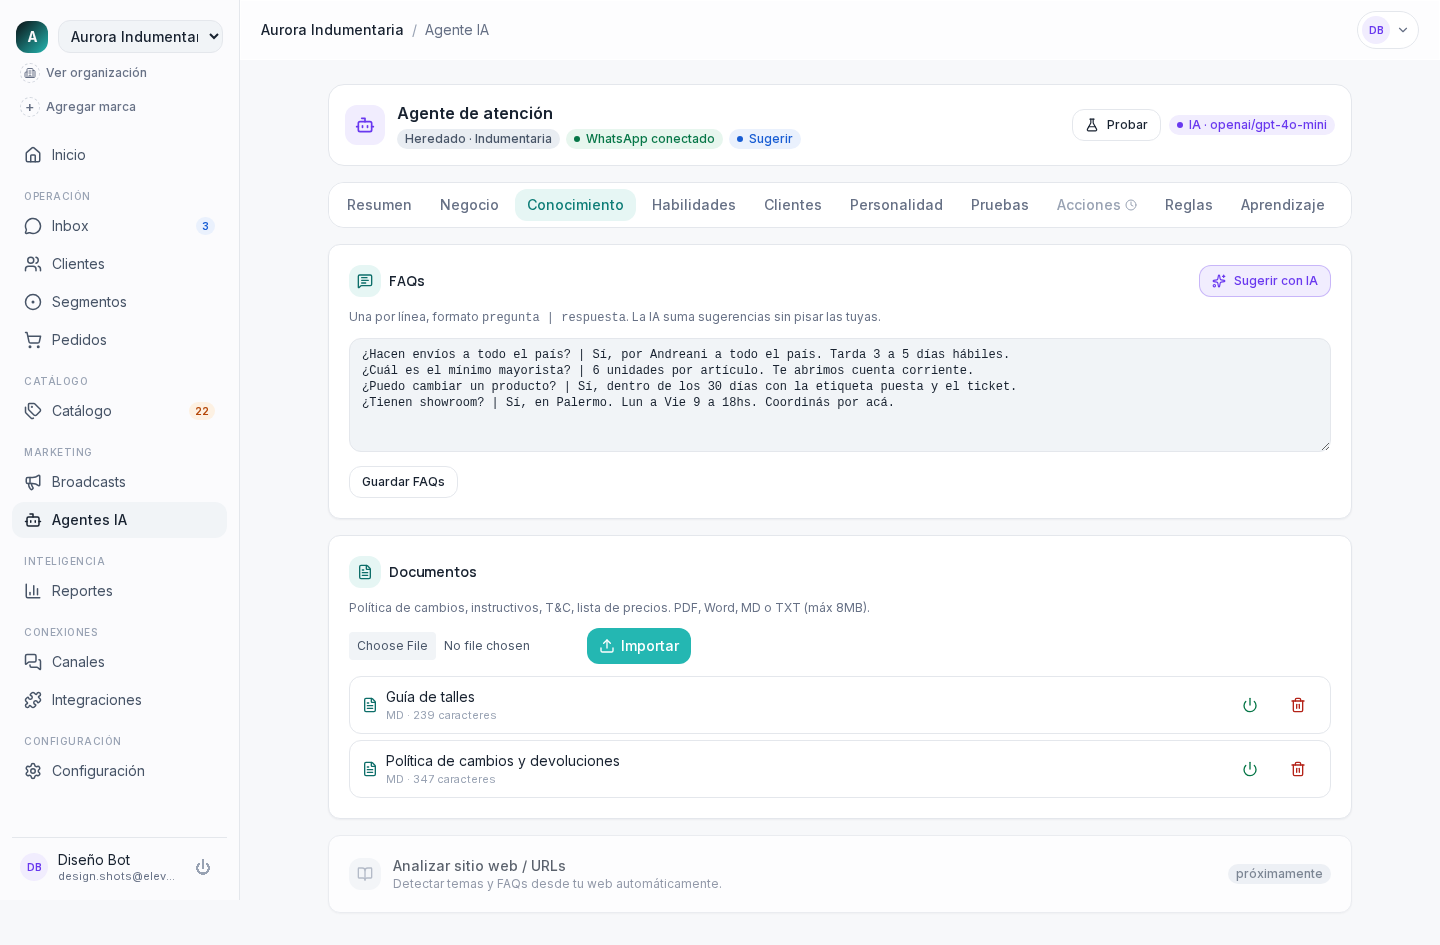Delete Guía de talles document
This screenshot has height=945, width=1440.
1298,705
